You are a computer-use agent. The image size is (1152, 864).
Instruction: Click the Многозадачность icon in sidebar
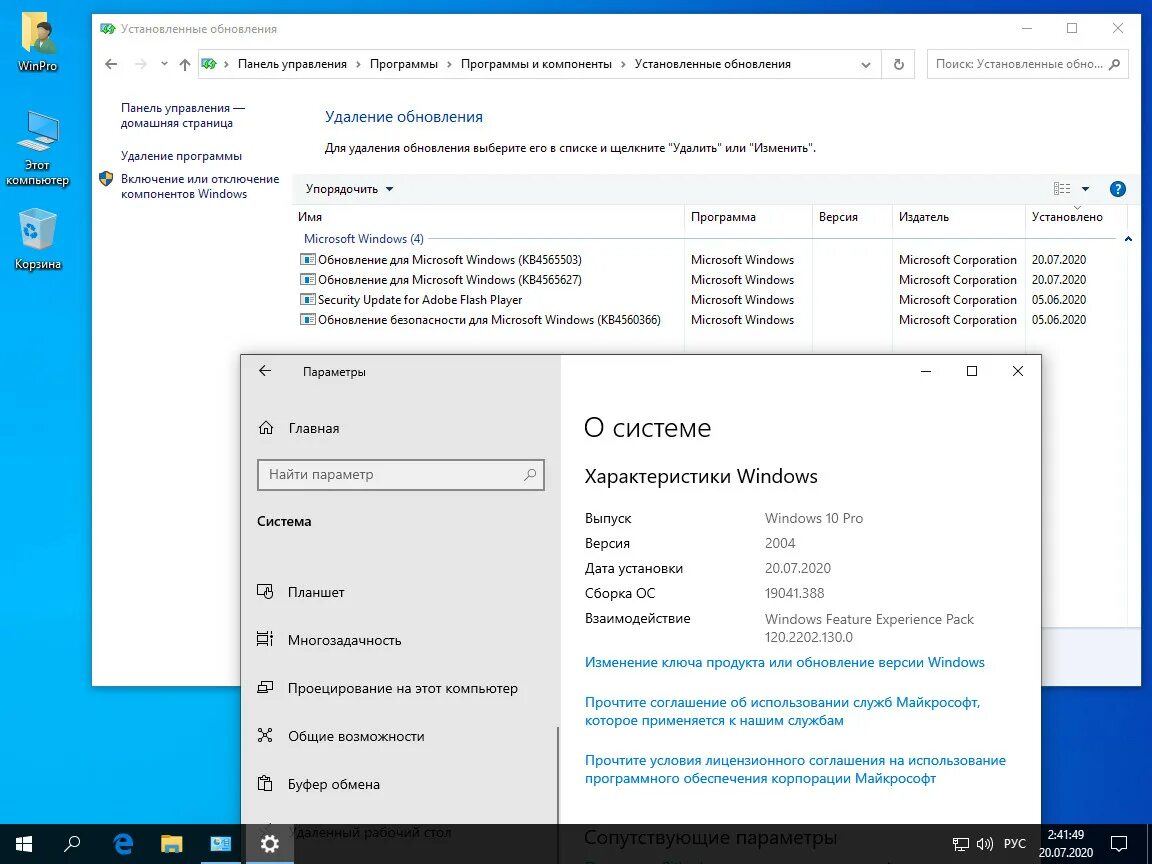pos(265,639)
